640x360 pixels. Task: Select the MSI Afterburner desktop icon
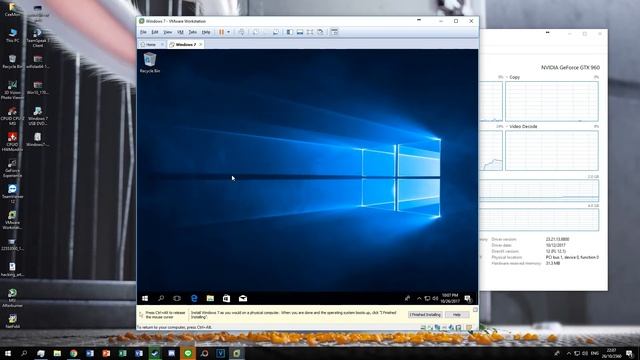tap(12, 298)
